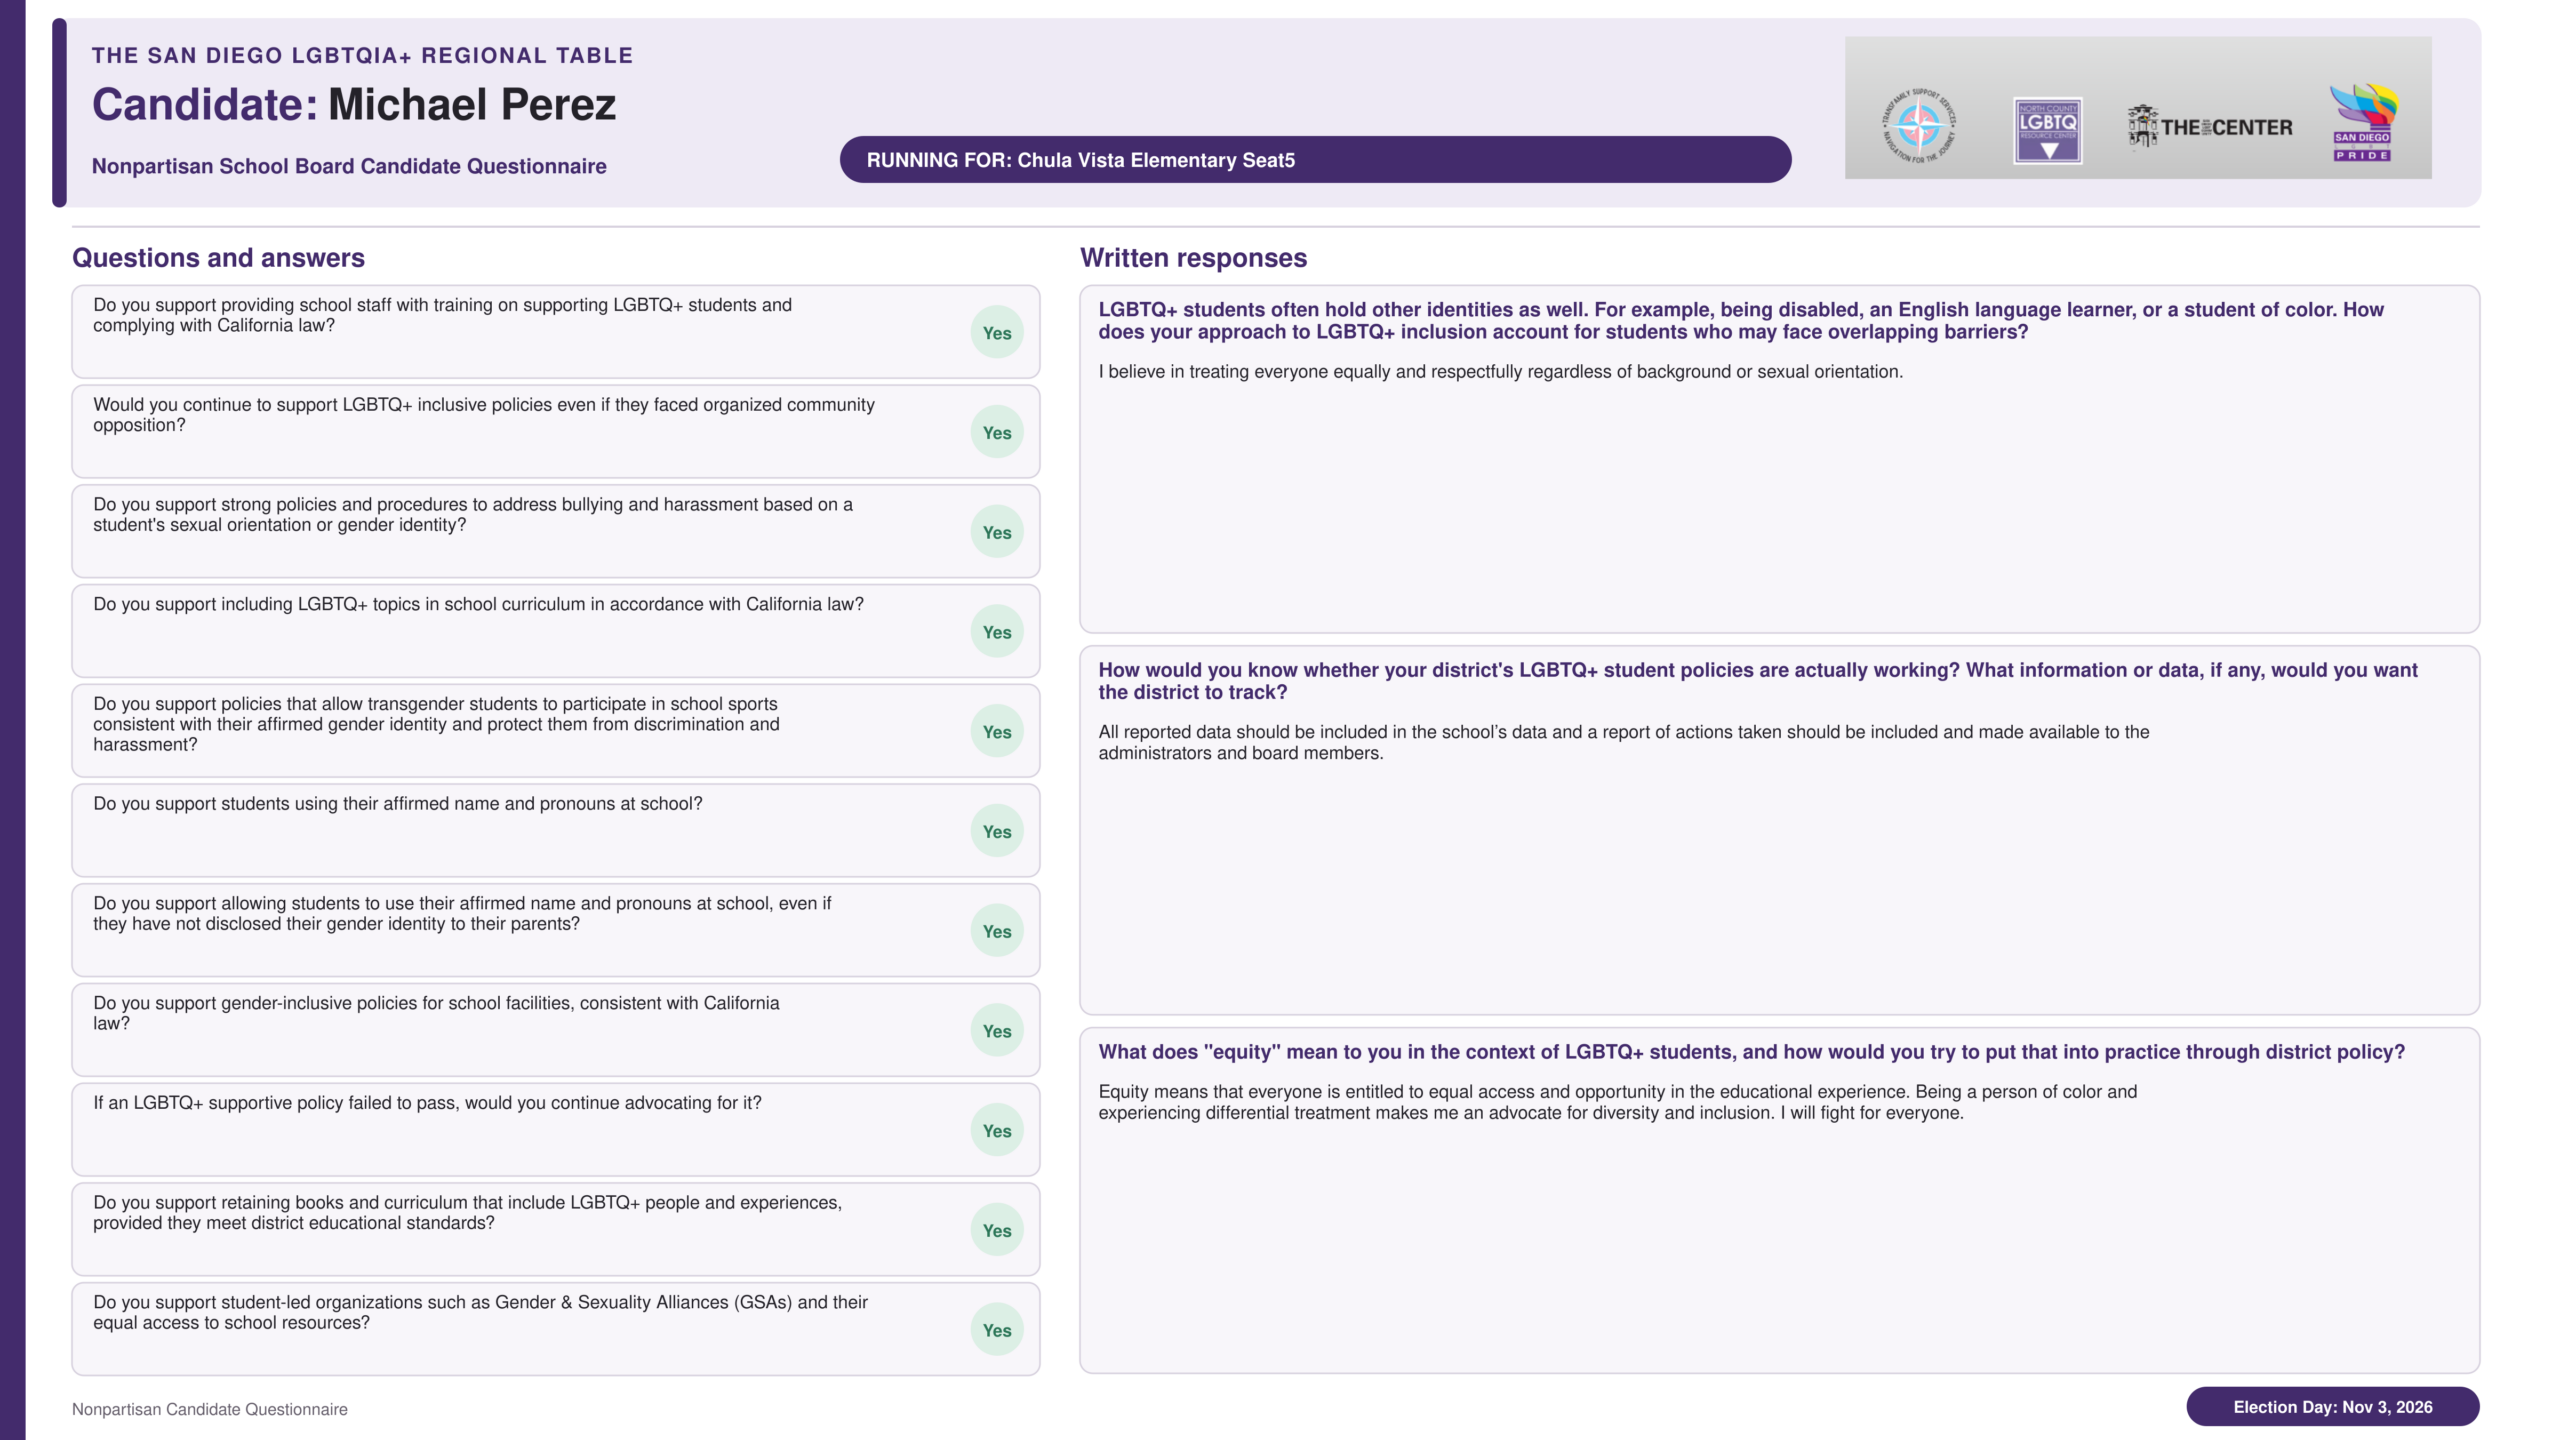Click the Written responses heading
Image resolution: width=2560 pixels, height=1440 pixels.
click(x=1193, y=258)
